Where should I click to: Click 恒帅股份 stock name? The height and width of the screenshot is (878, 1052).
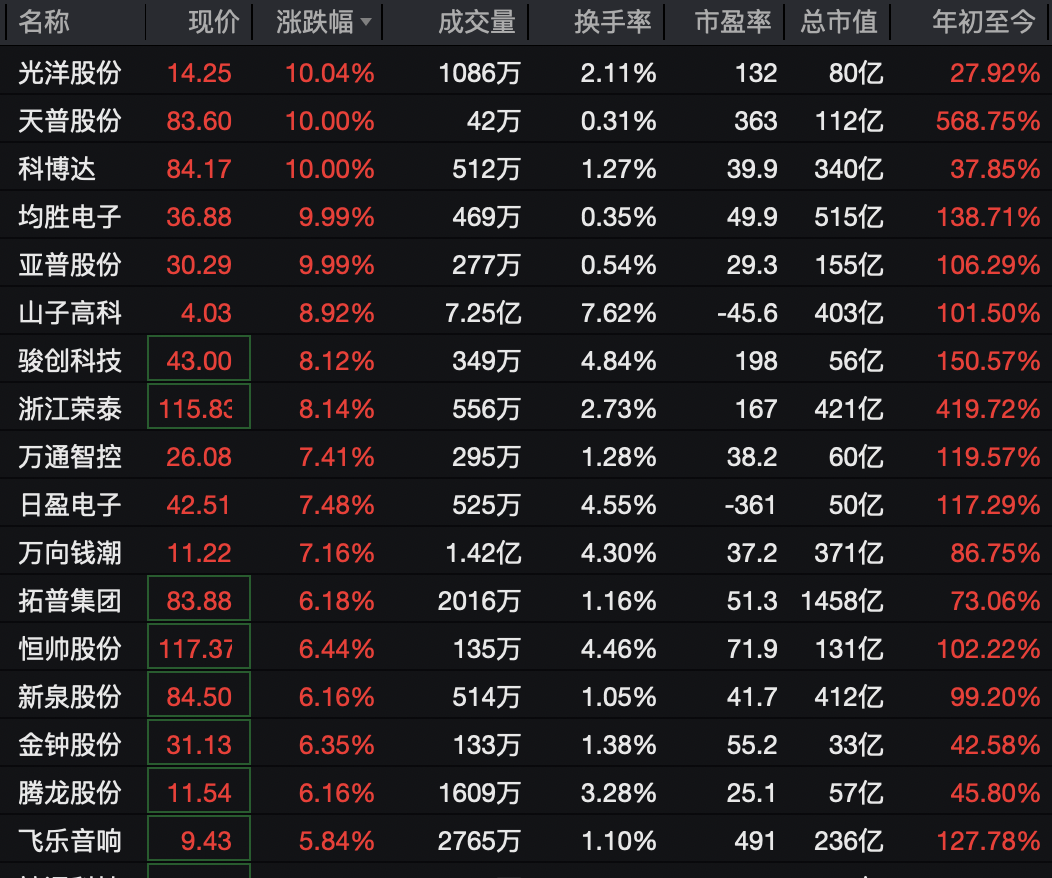tap(69, 649)
